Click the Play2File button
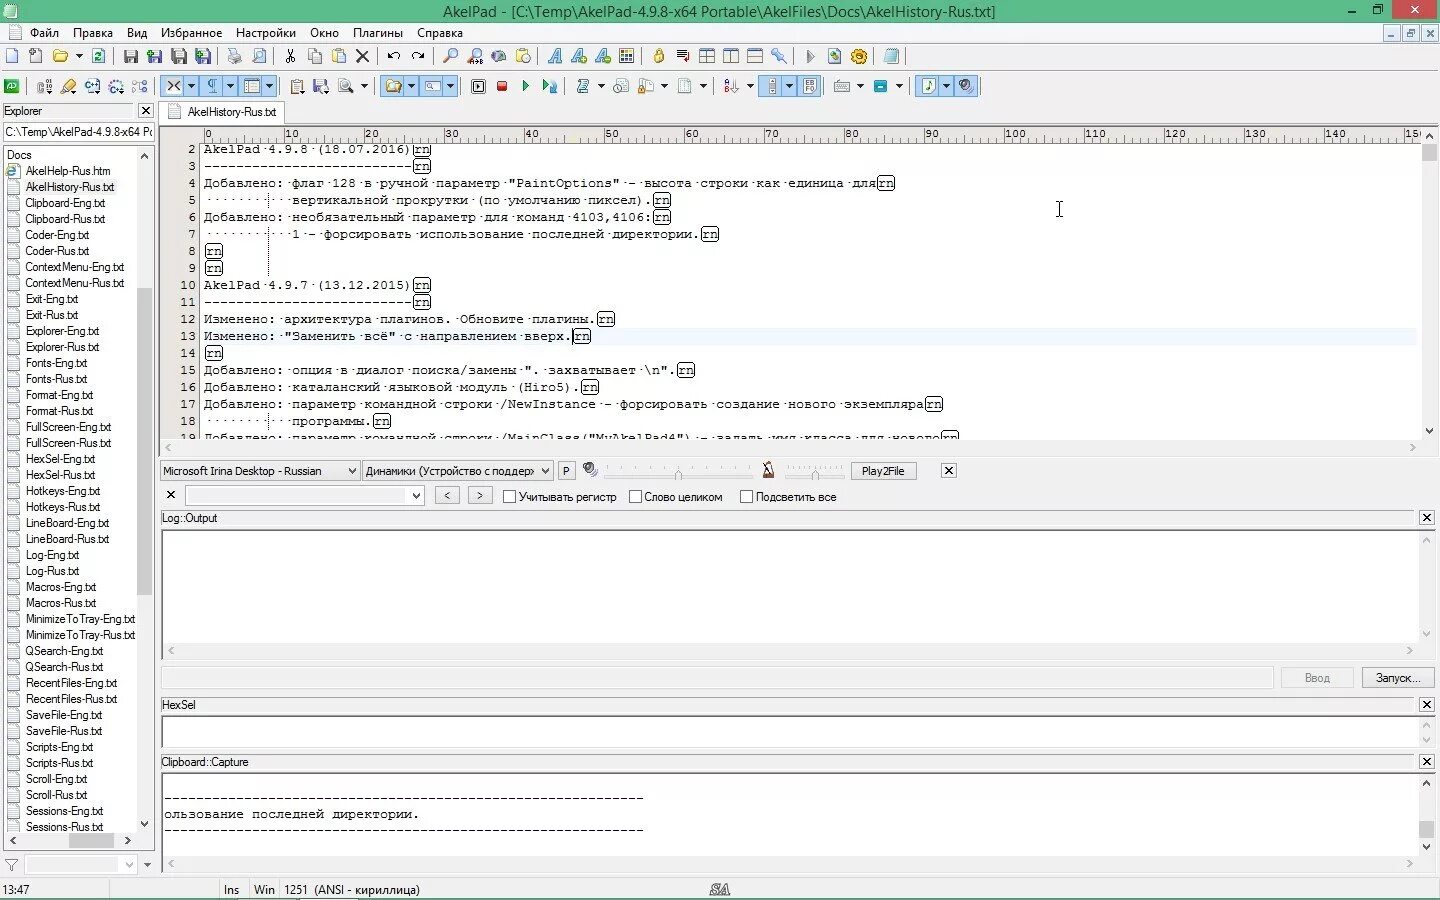This screenshot has height=900, width=1440. pos(883,471)
